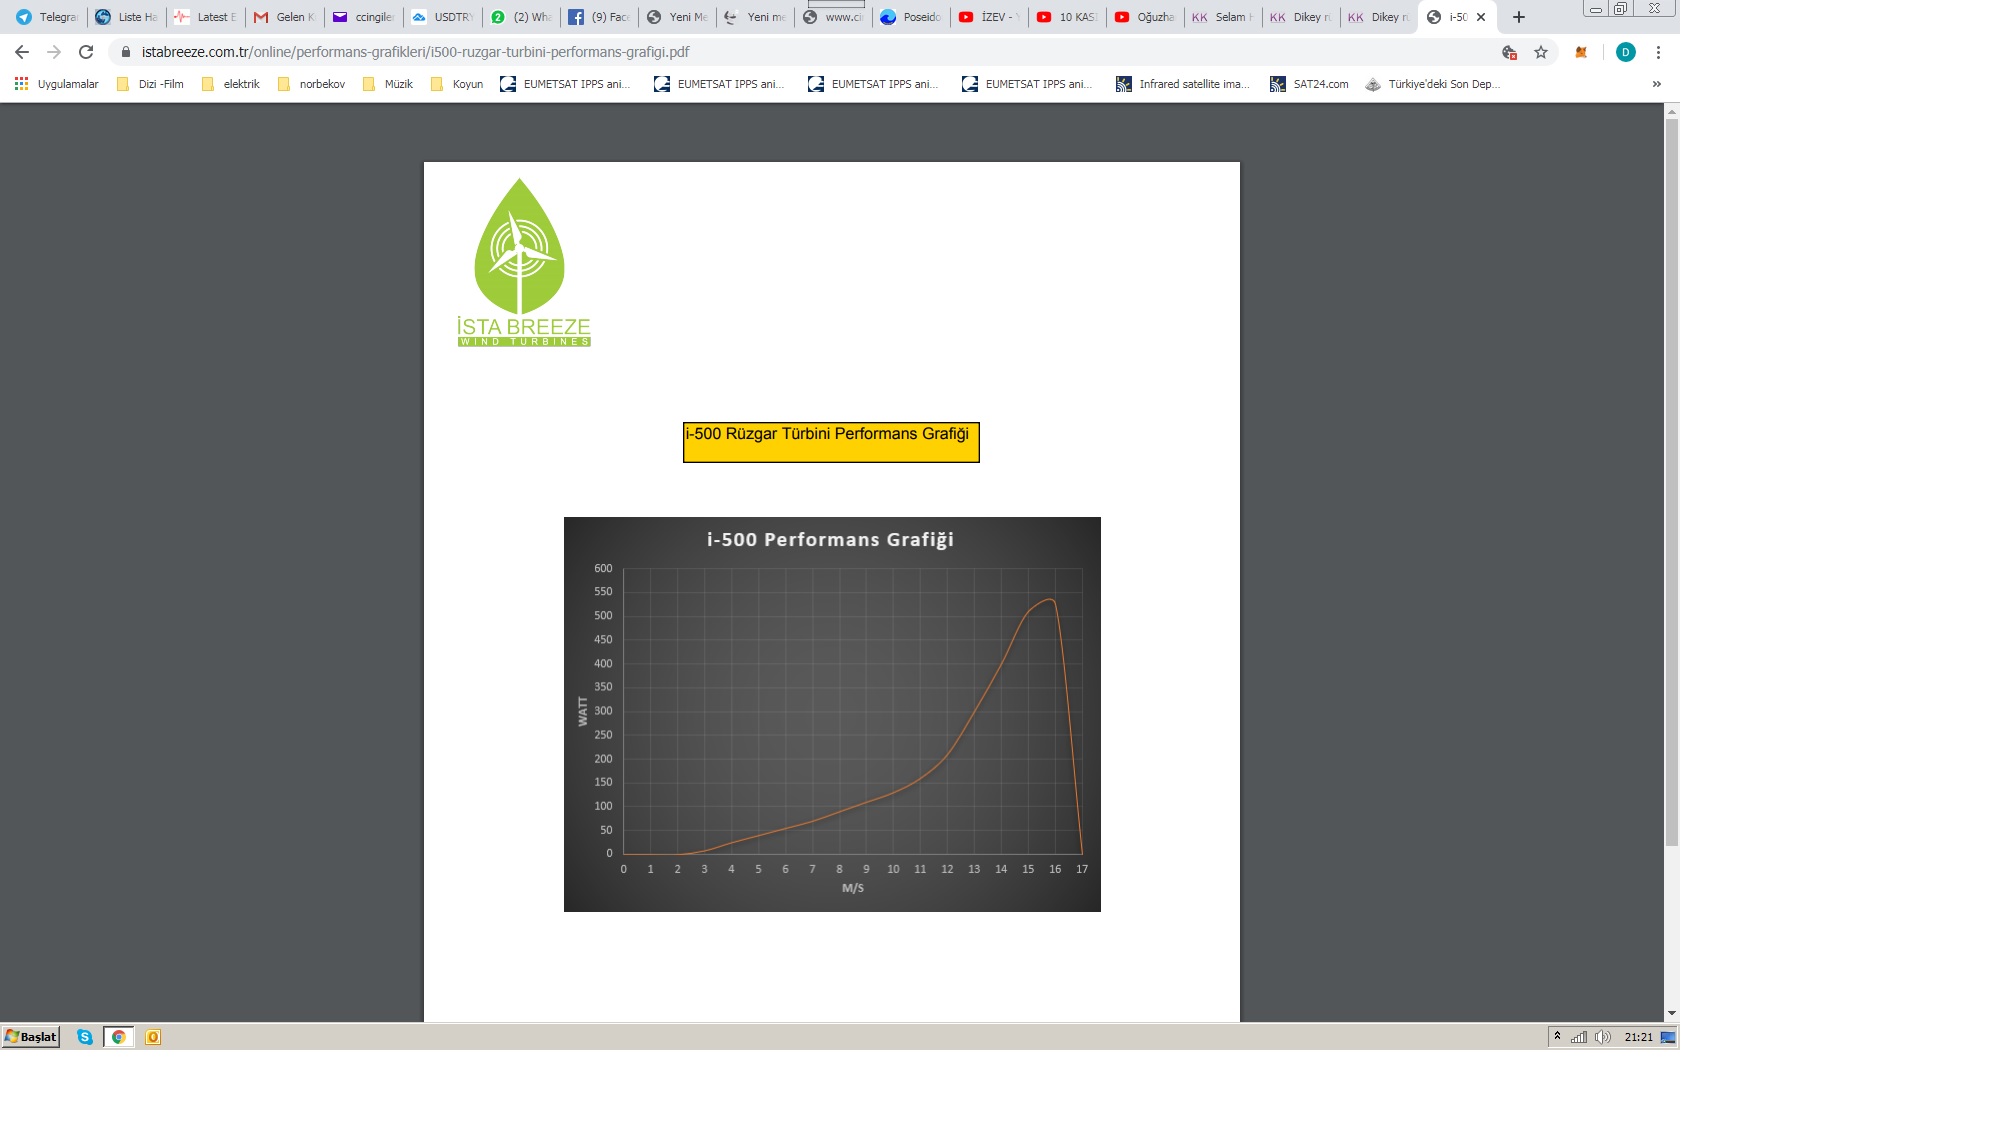Switch to the Selam H tab
Viewport: 1997px width, 1124px height.
pos(1223,17)
